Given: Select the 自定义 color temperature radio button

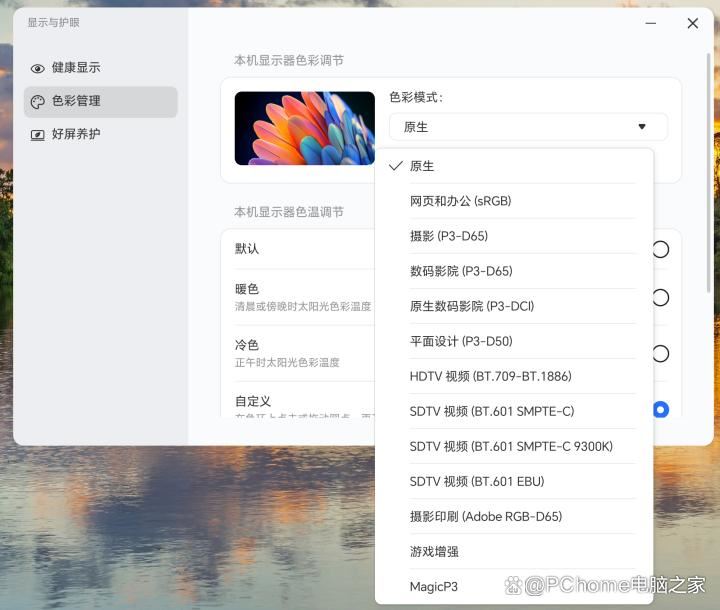Looking at the screenshot, I should tap(660, 409).
